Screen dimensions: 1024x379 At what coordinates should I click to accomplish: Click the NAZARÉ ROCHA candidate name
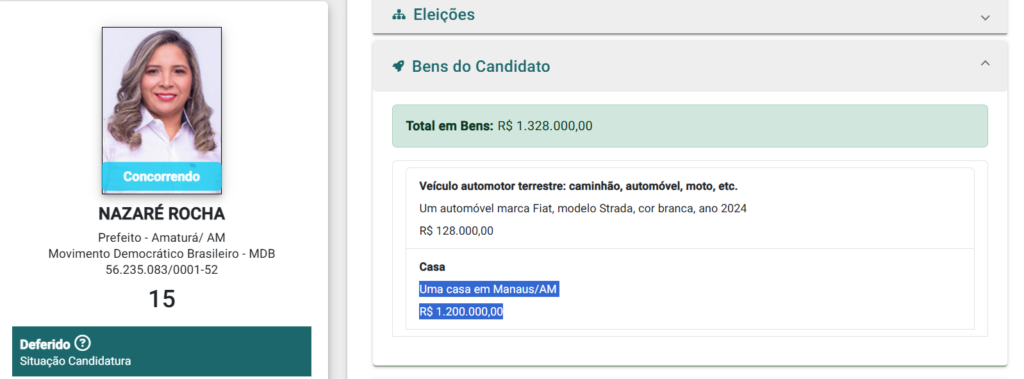click(x=162, y=214)
